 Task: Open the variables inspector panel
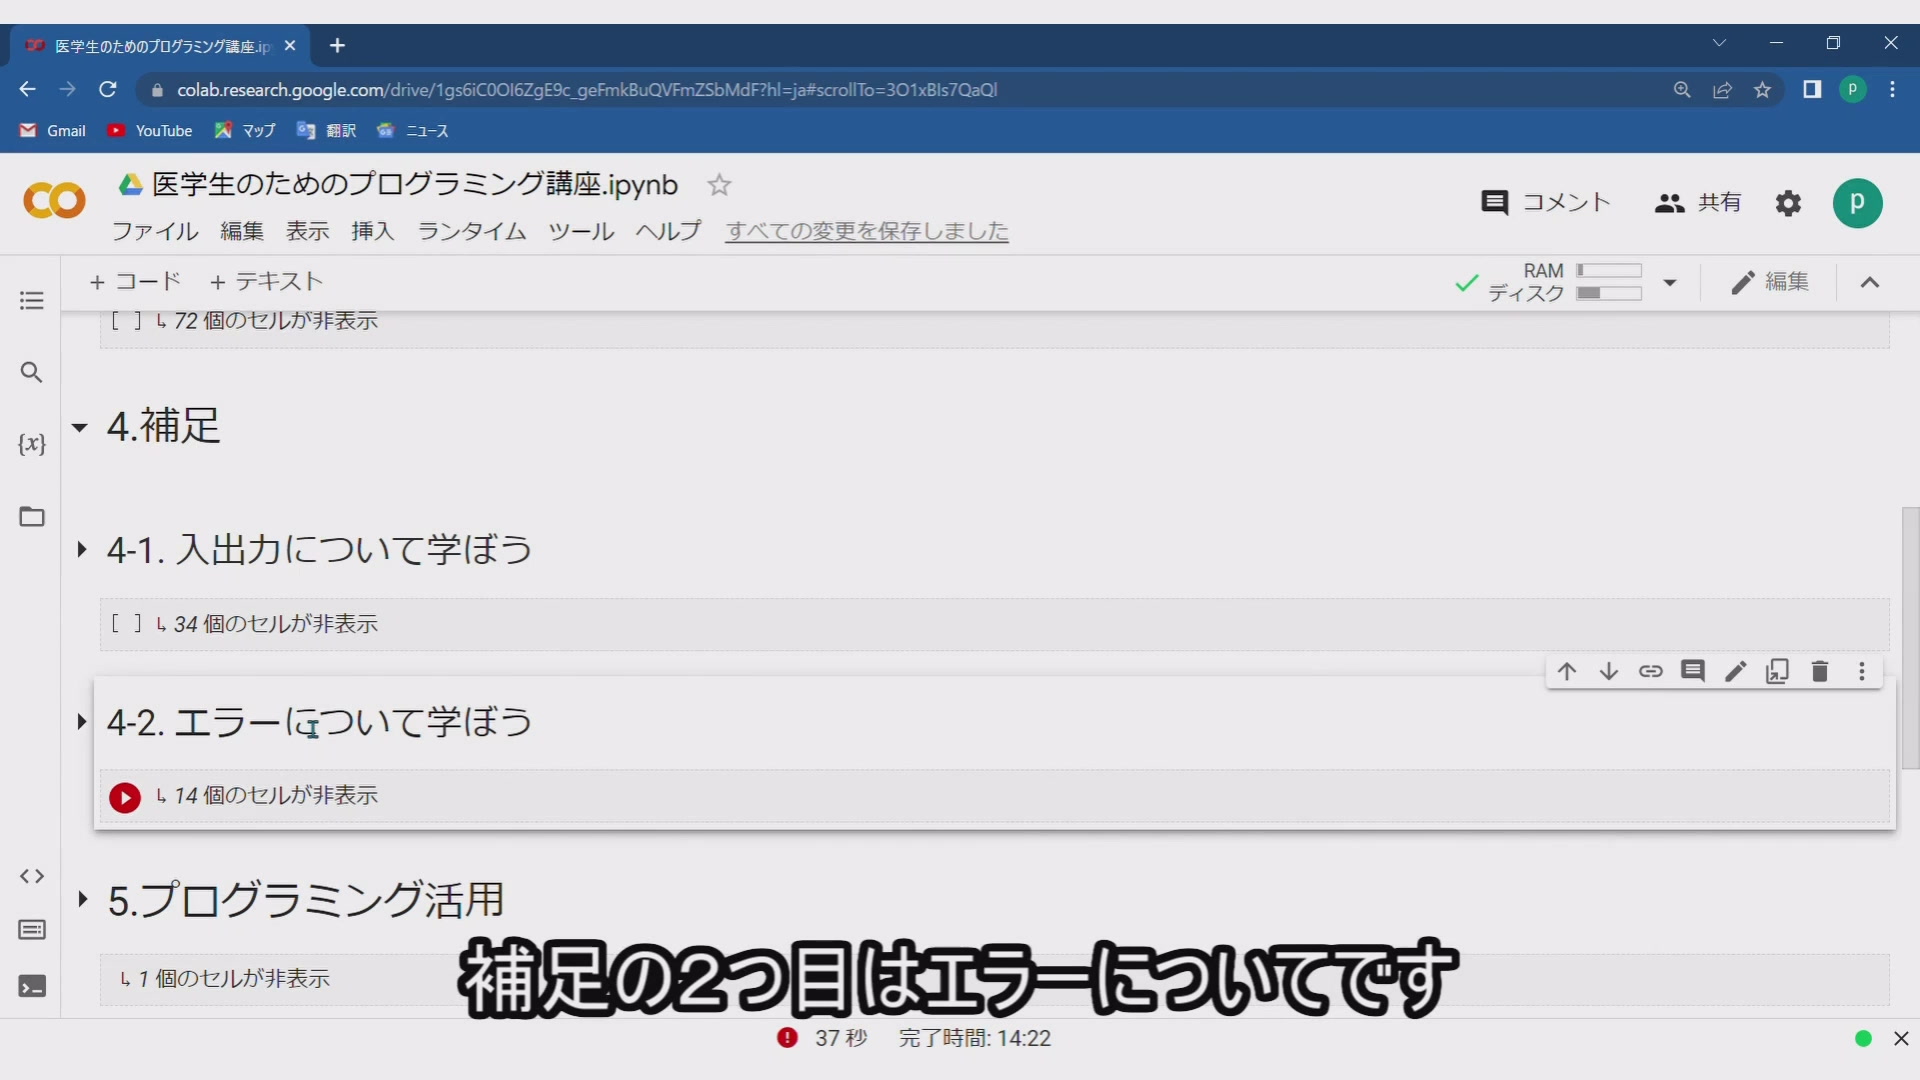32,444
